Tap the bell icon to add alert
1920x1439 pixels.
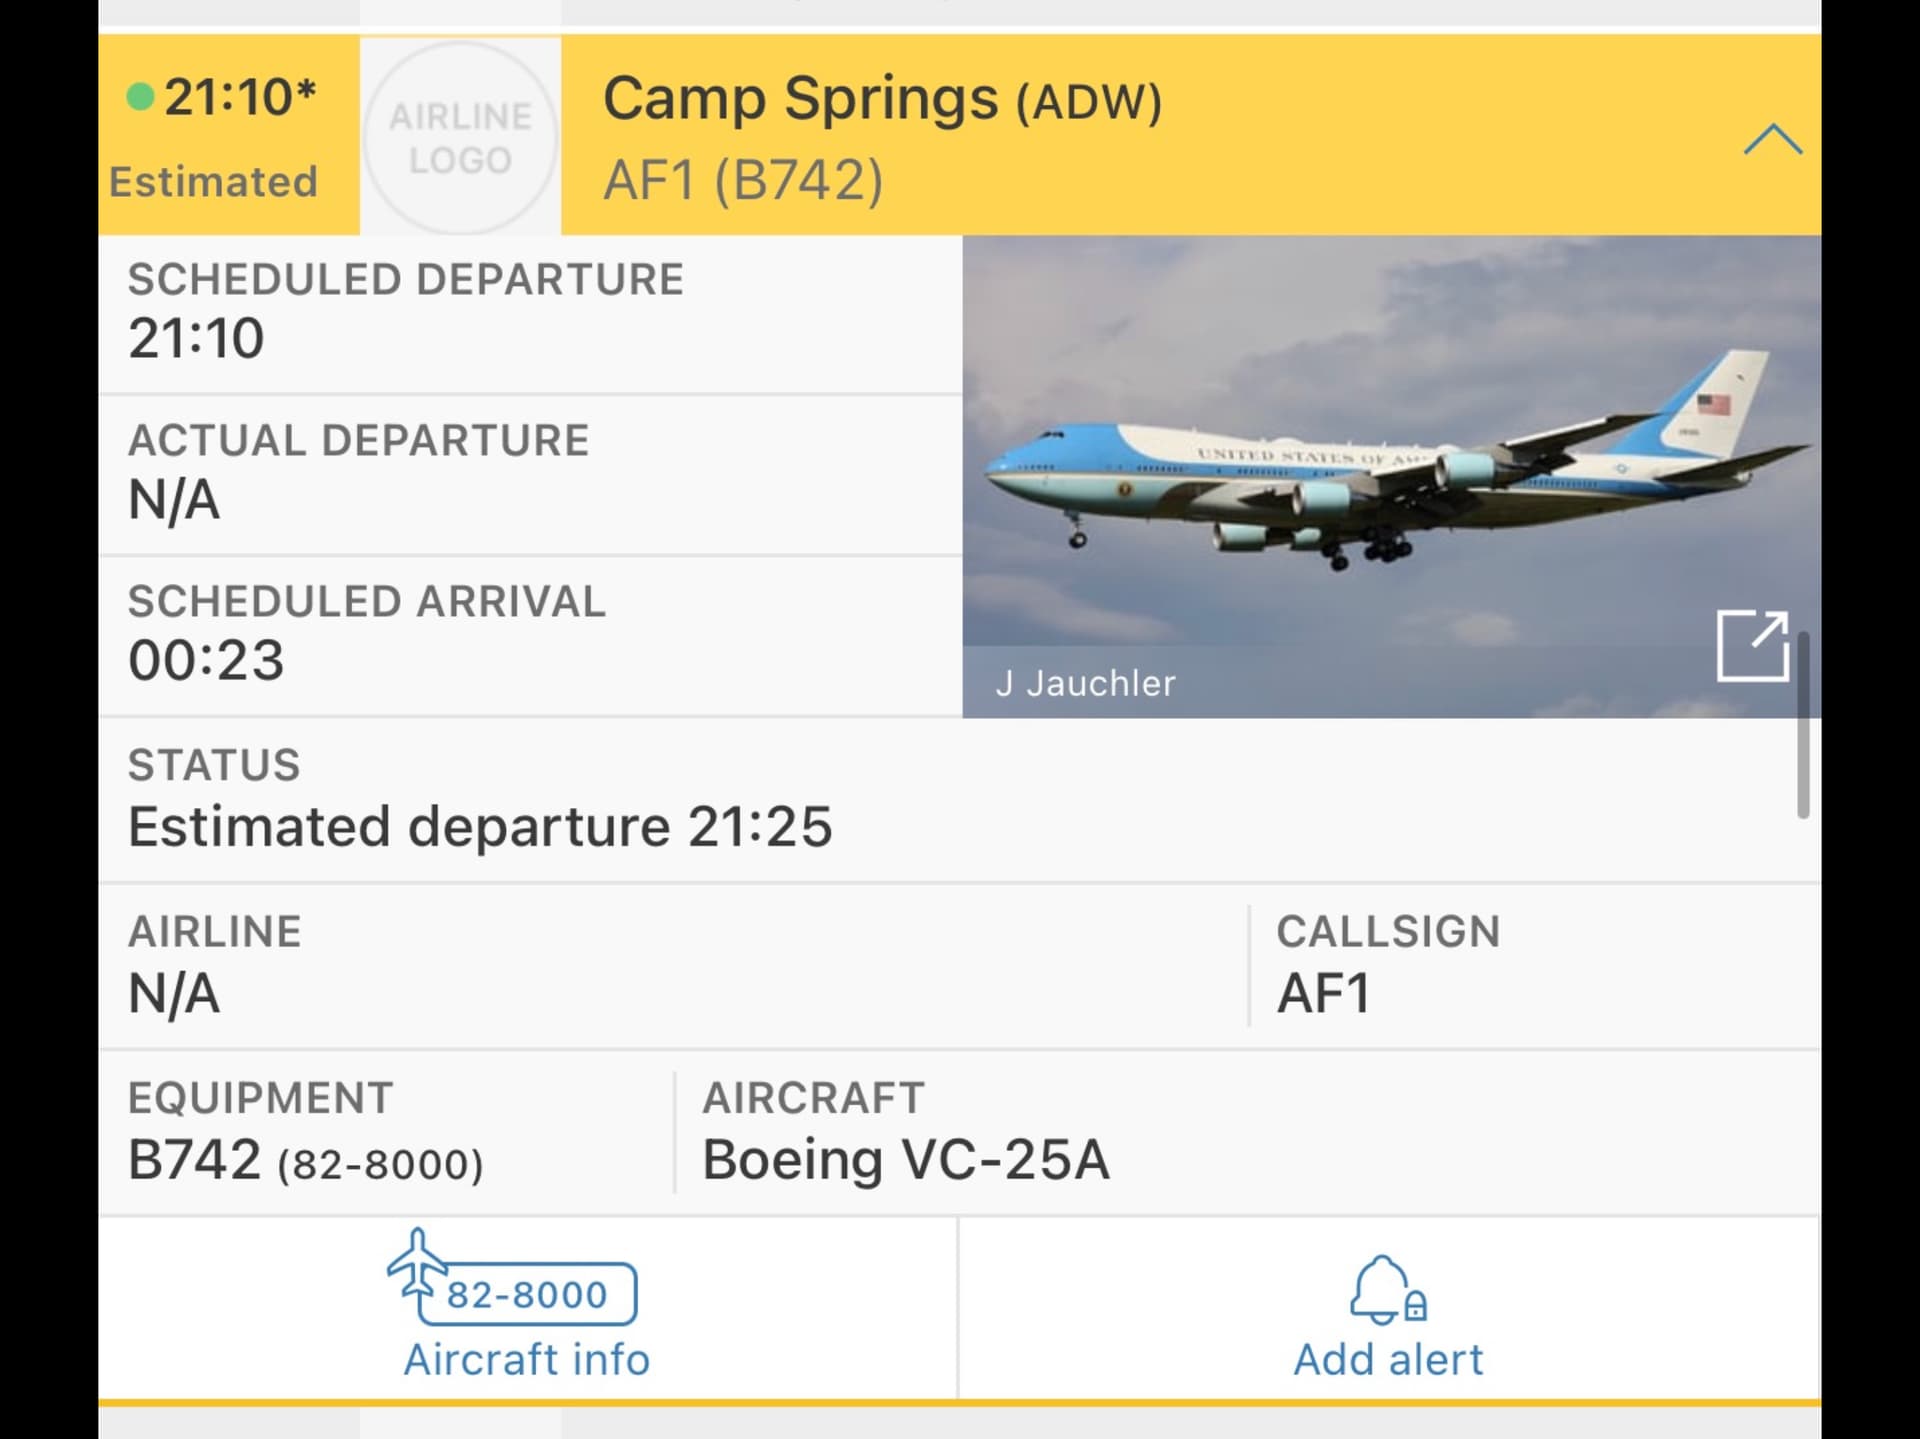coord(1387,1292)
